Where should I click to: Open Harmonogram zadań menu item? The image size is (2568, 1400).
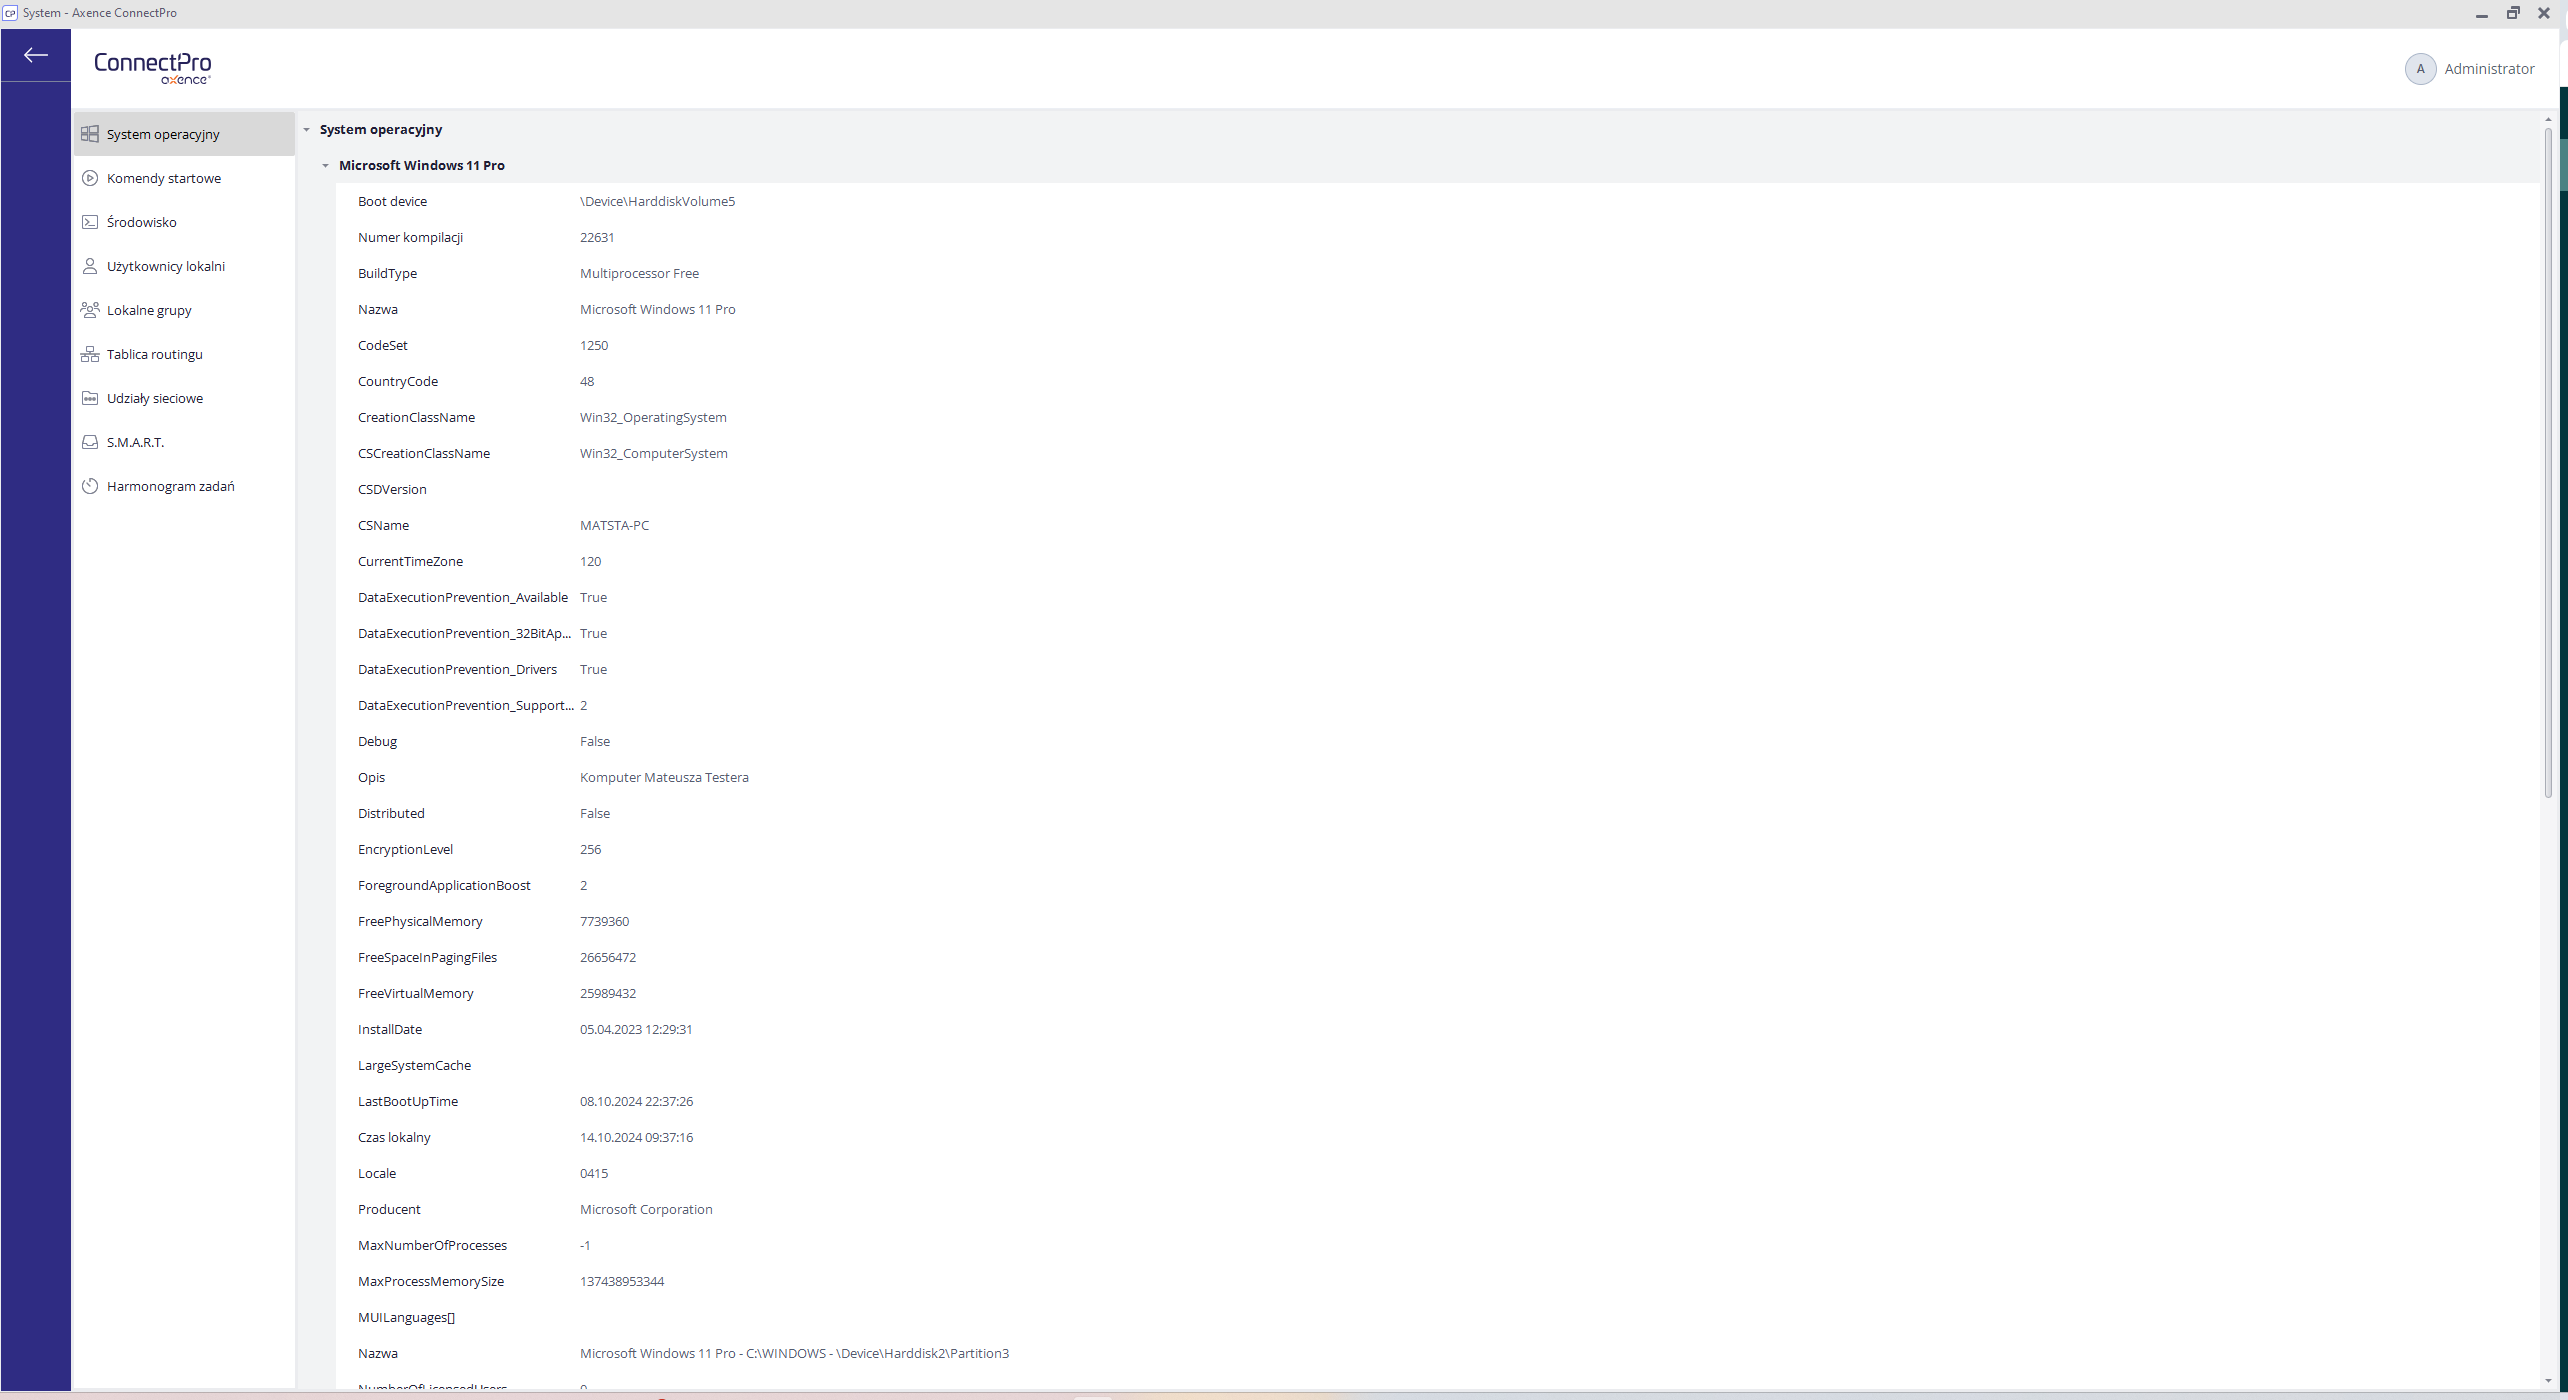click(x=184, y=486)
